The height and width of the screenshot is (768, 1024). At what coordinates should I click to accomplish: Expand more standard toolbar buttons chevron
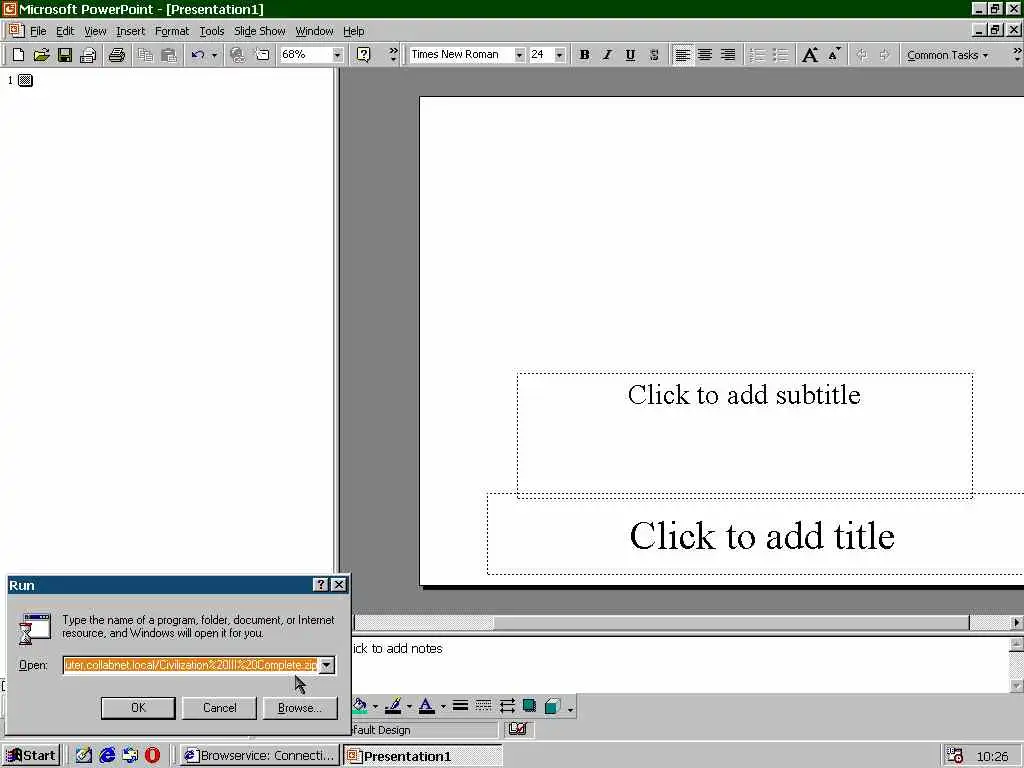[393, 55]
